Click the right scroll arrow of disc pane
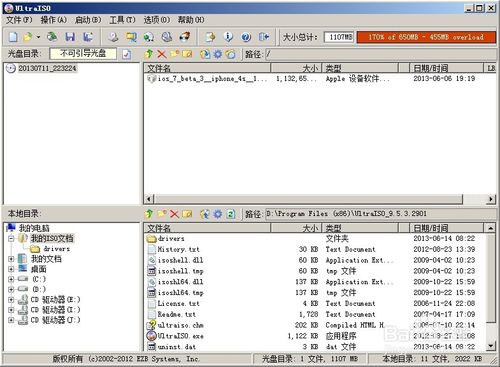 (x=490, y=199)
